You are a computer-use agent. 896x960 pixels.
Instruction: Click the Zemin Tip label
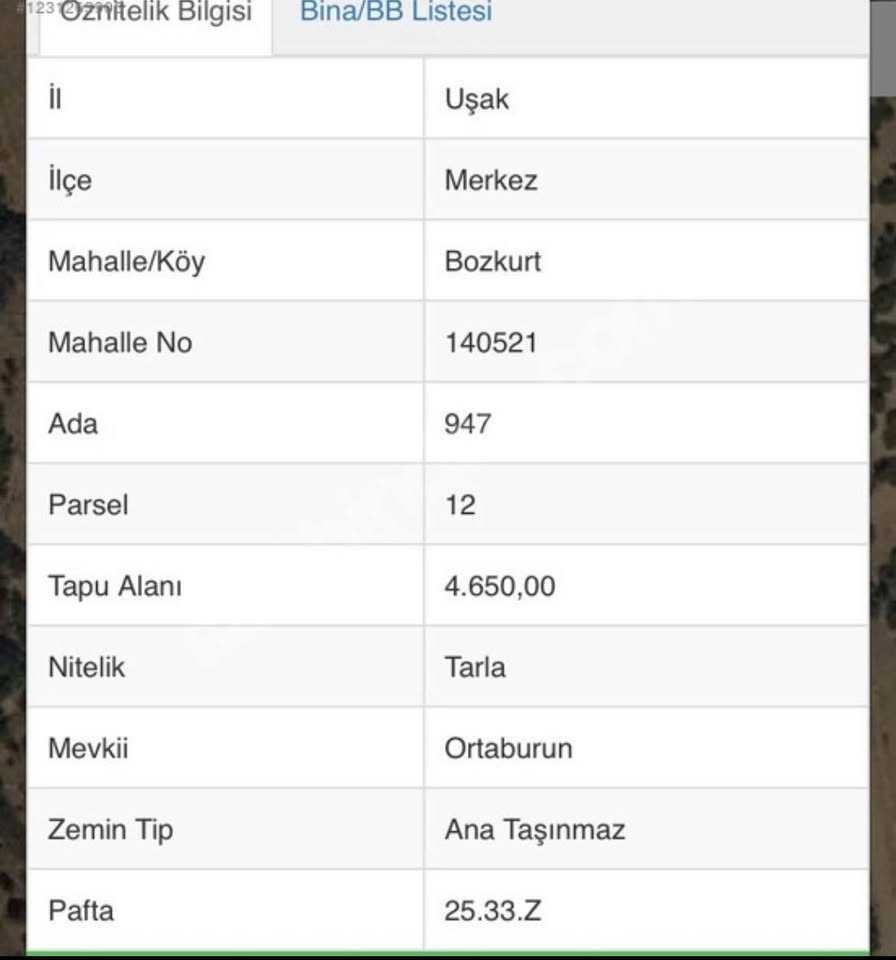110,829
